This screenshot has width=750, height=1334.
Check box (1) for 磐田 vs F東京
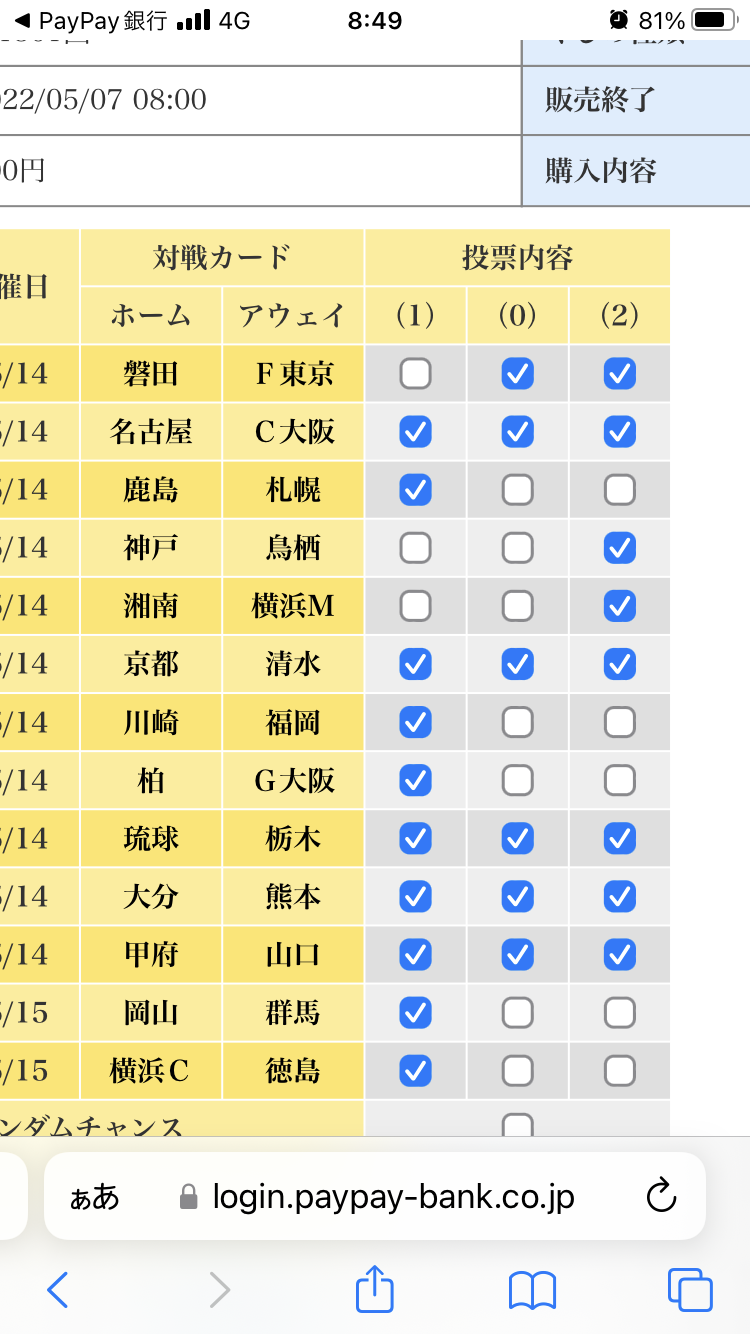click(415, 374)
